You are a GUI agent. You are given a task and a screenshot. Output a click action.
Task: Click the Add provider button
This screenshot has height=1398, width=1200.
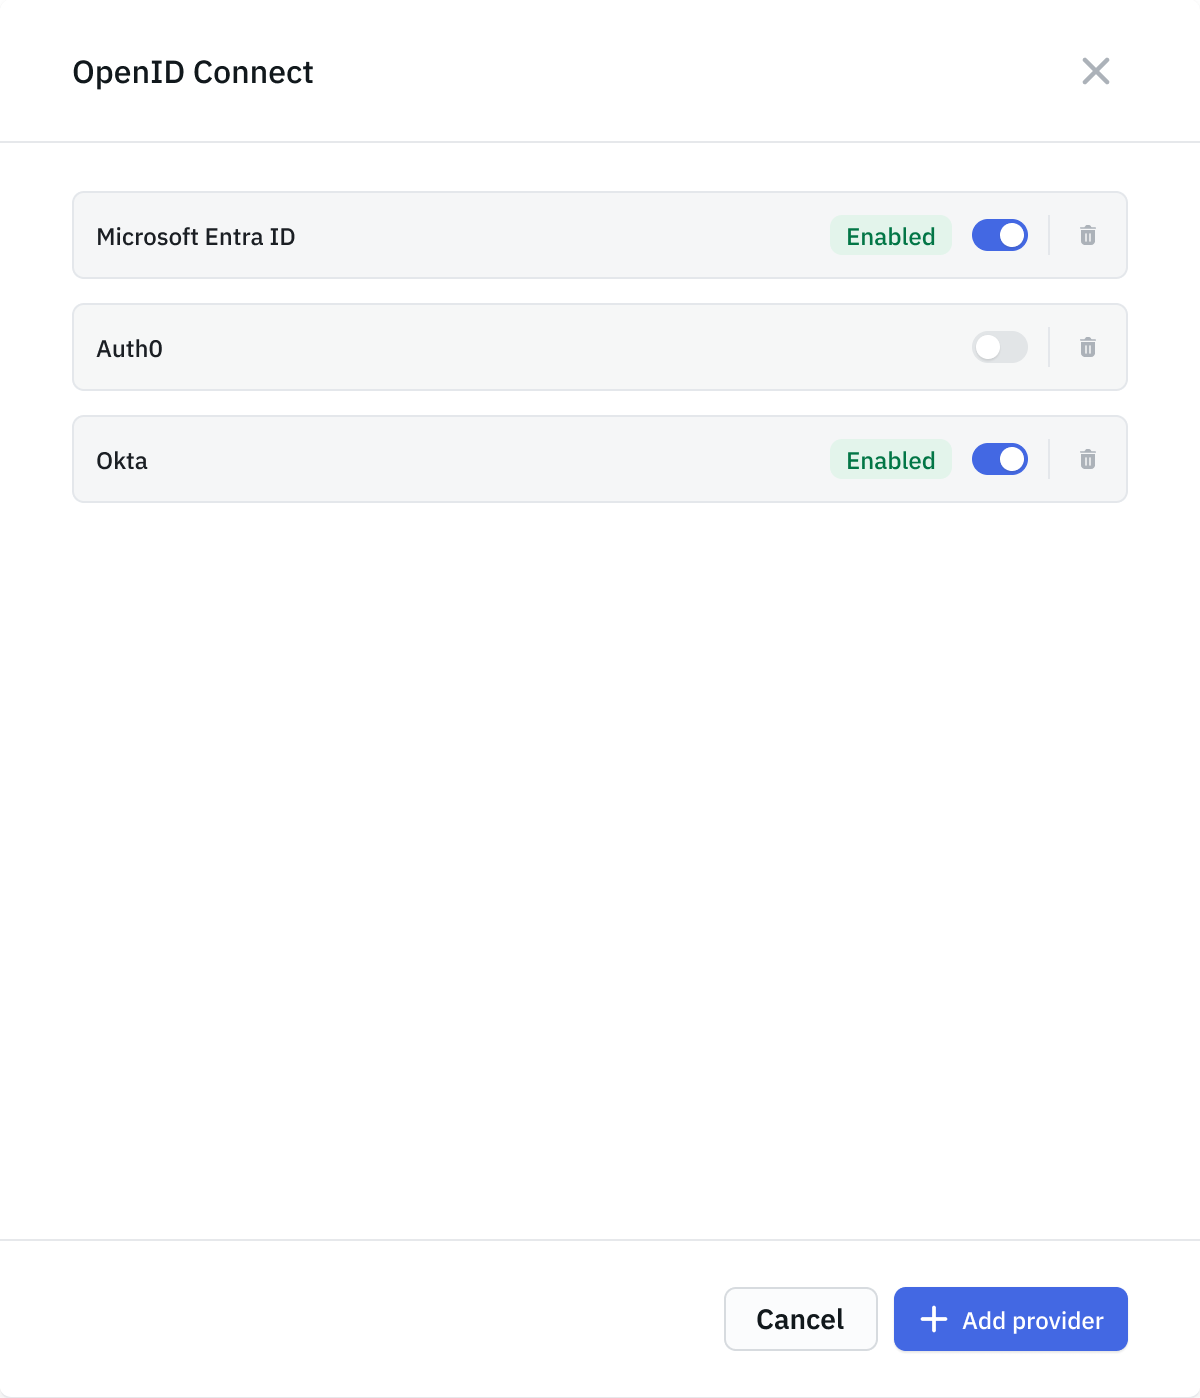(1010, 1319)
